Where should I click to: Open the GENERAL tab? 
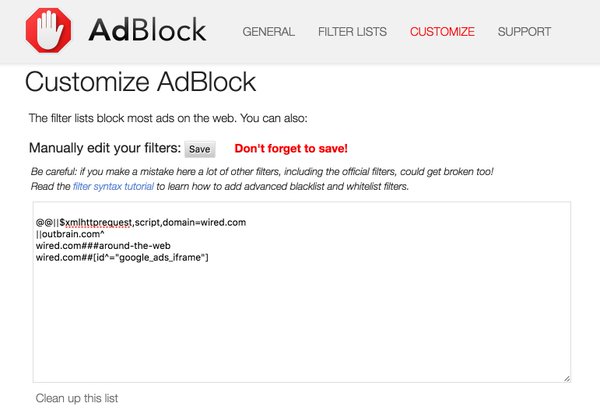point(269,31)
